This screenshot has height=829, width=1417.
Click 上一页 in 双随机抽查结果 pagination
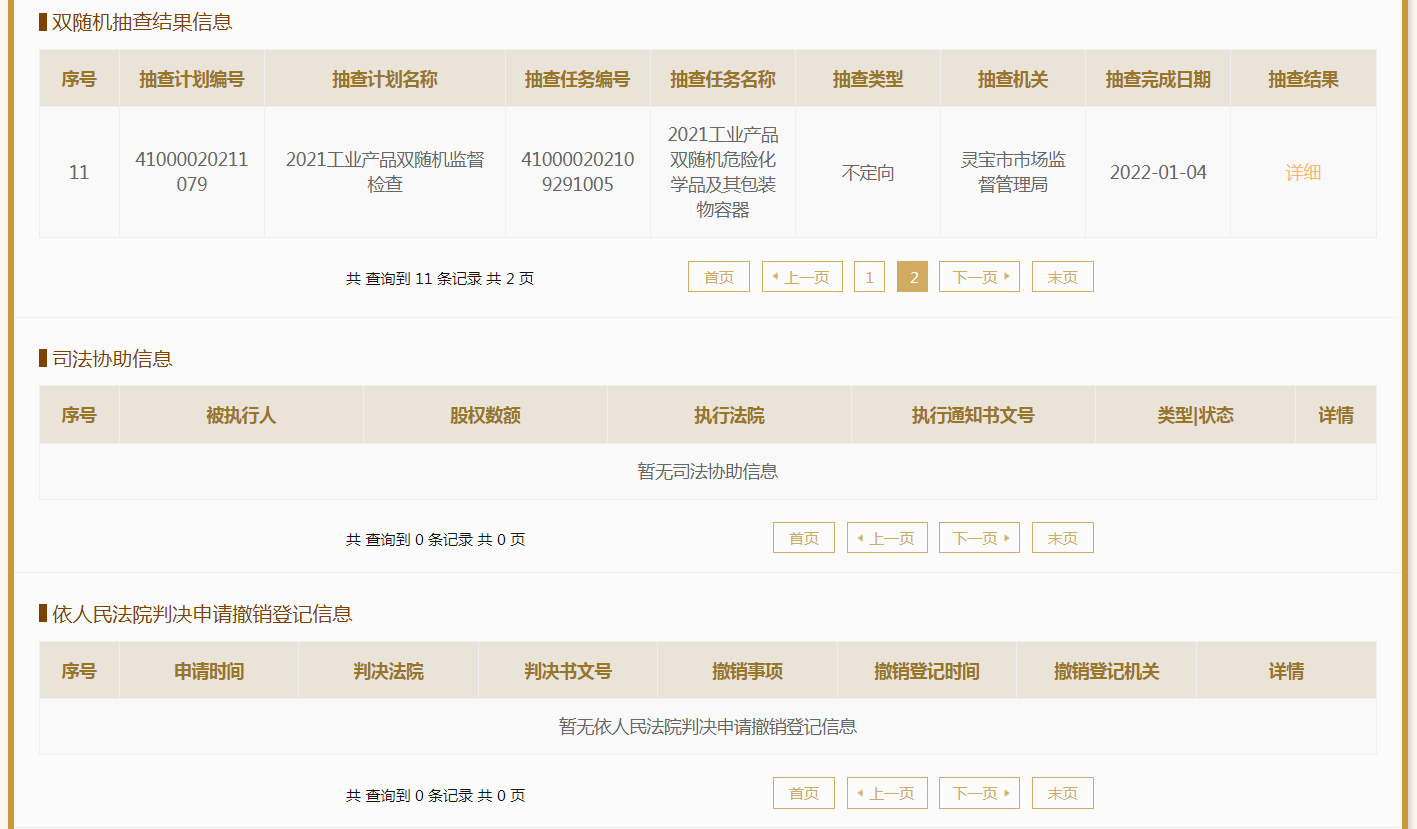pos(802,277)
